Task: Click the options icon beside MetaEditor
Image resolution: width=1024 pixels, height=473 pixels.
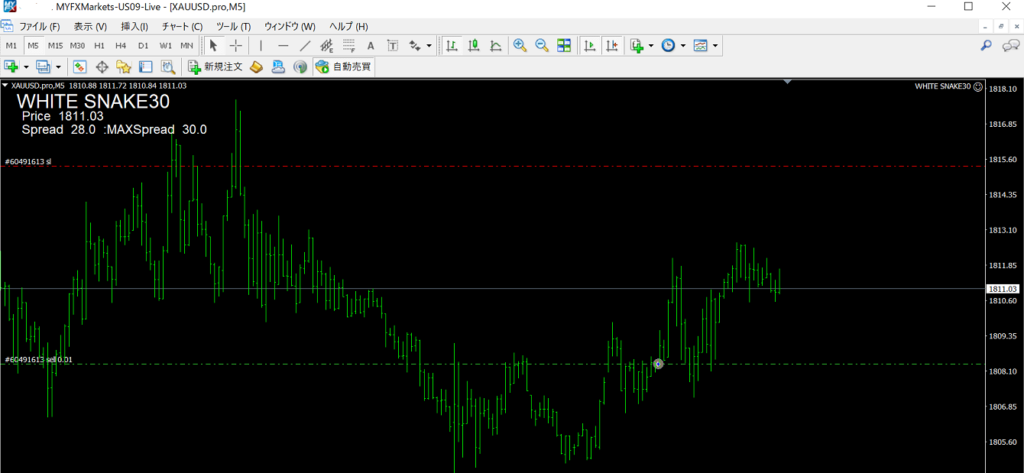Action: [278, 67]
